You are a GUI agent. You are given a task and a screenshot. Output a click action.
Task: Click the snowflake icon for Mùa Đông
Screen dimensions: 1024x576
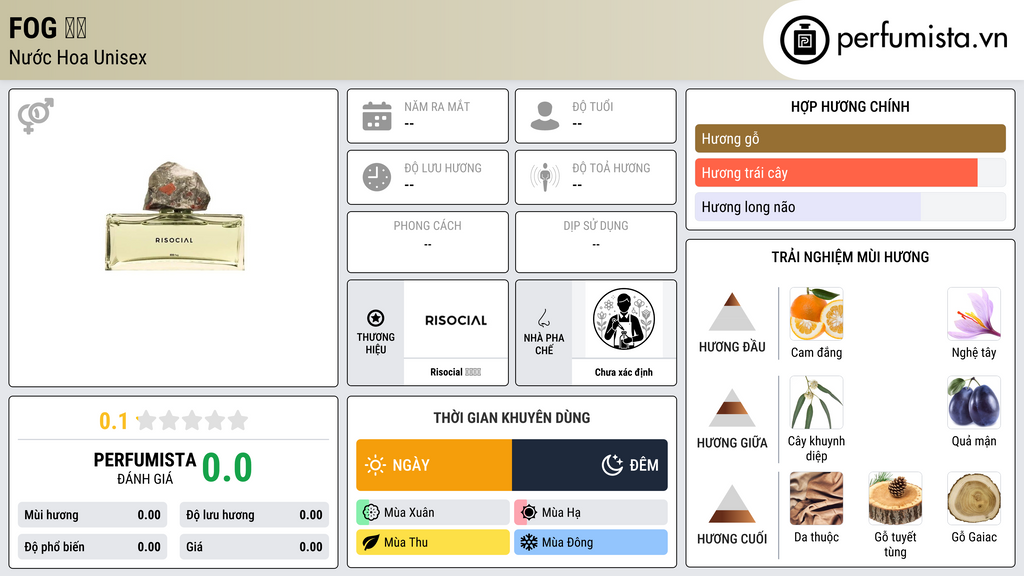529,542
